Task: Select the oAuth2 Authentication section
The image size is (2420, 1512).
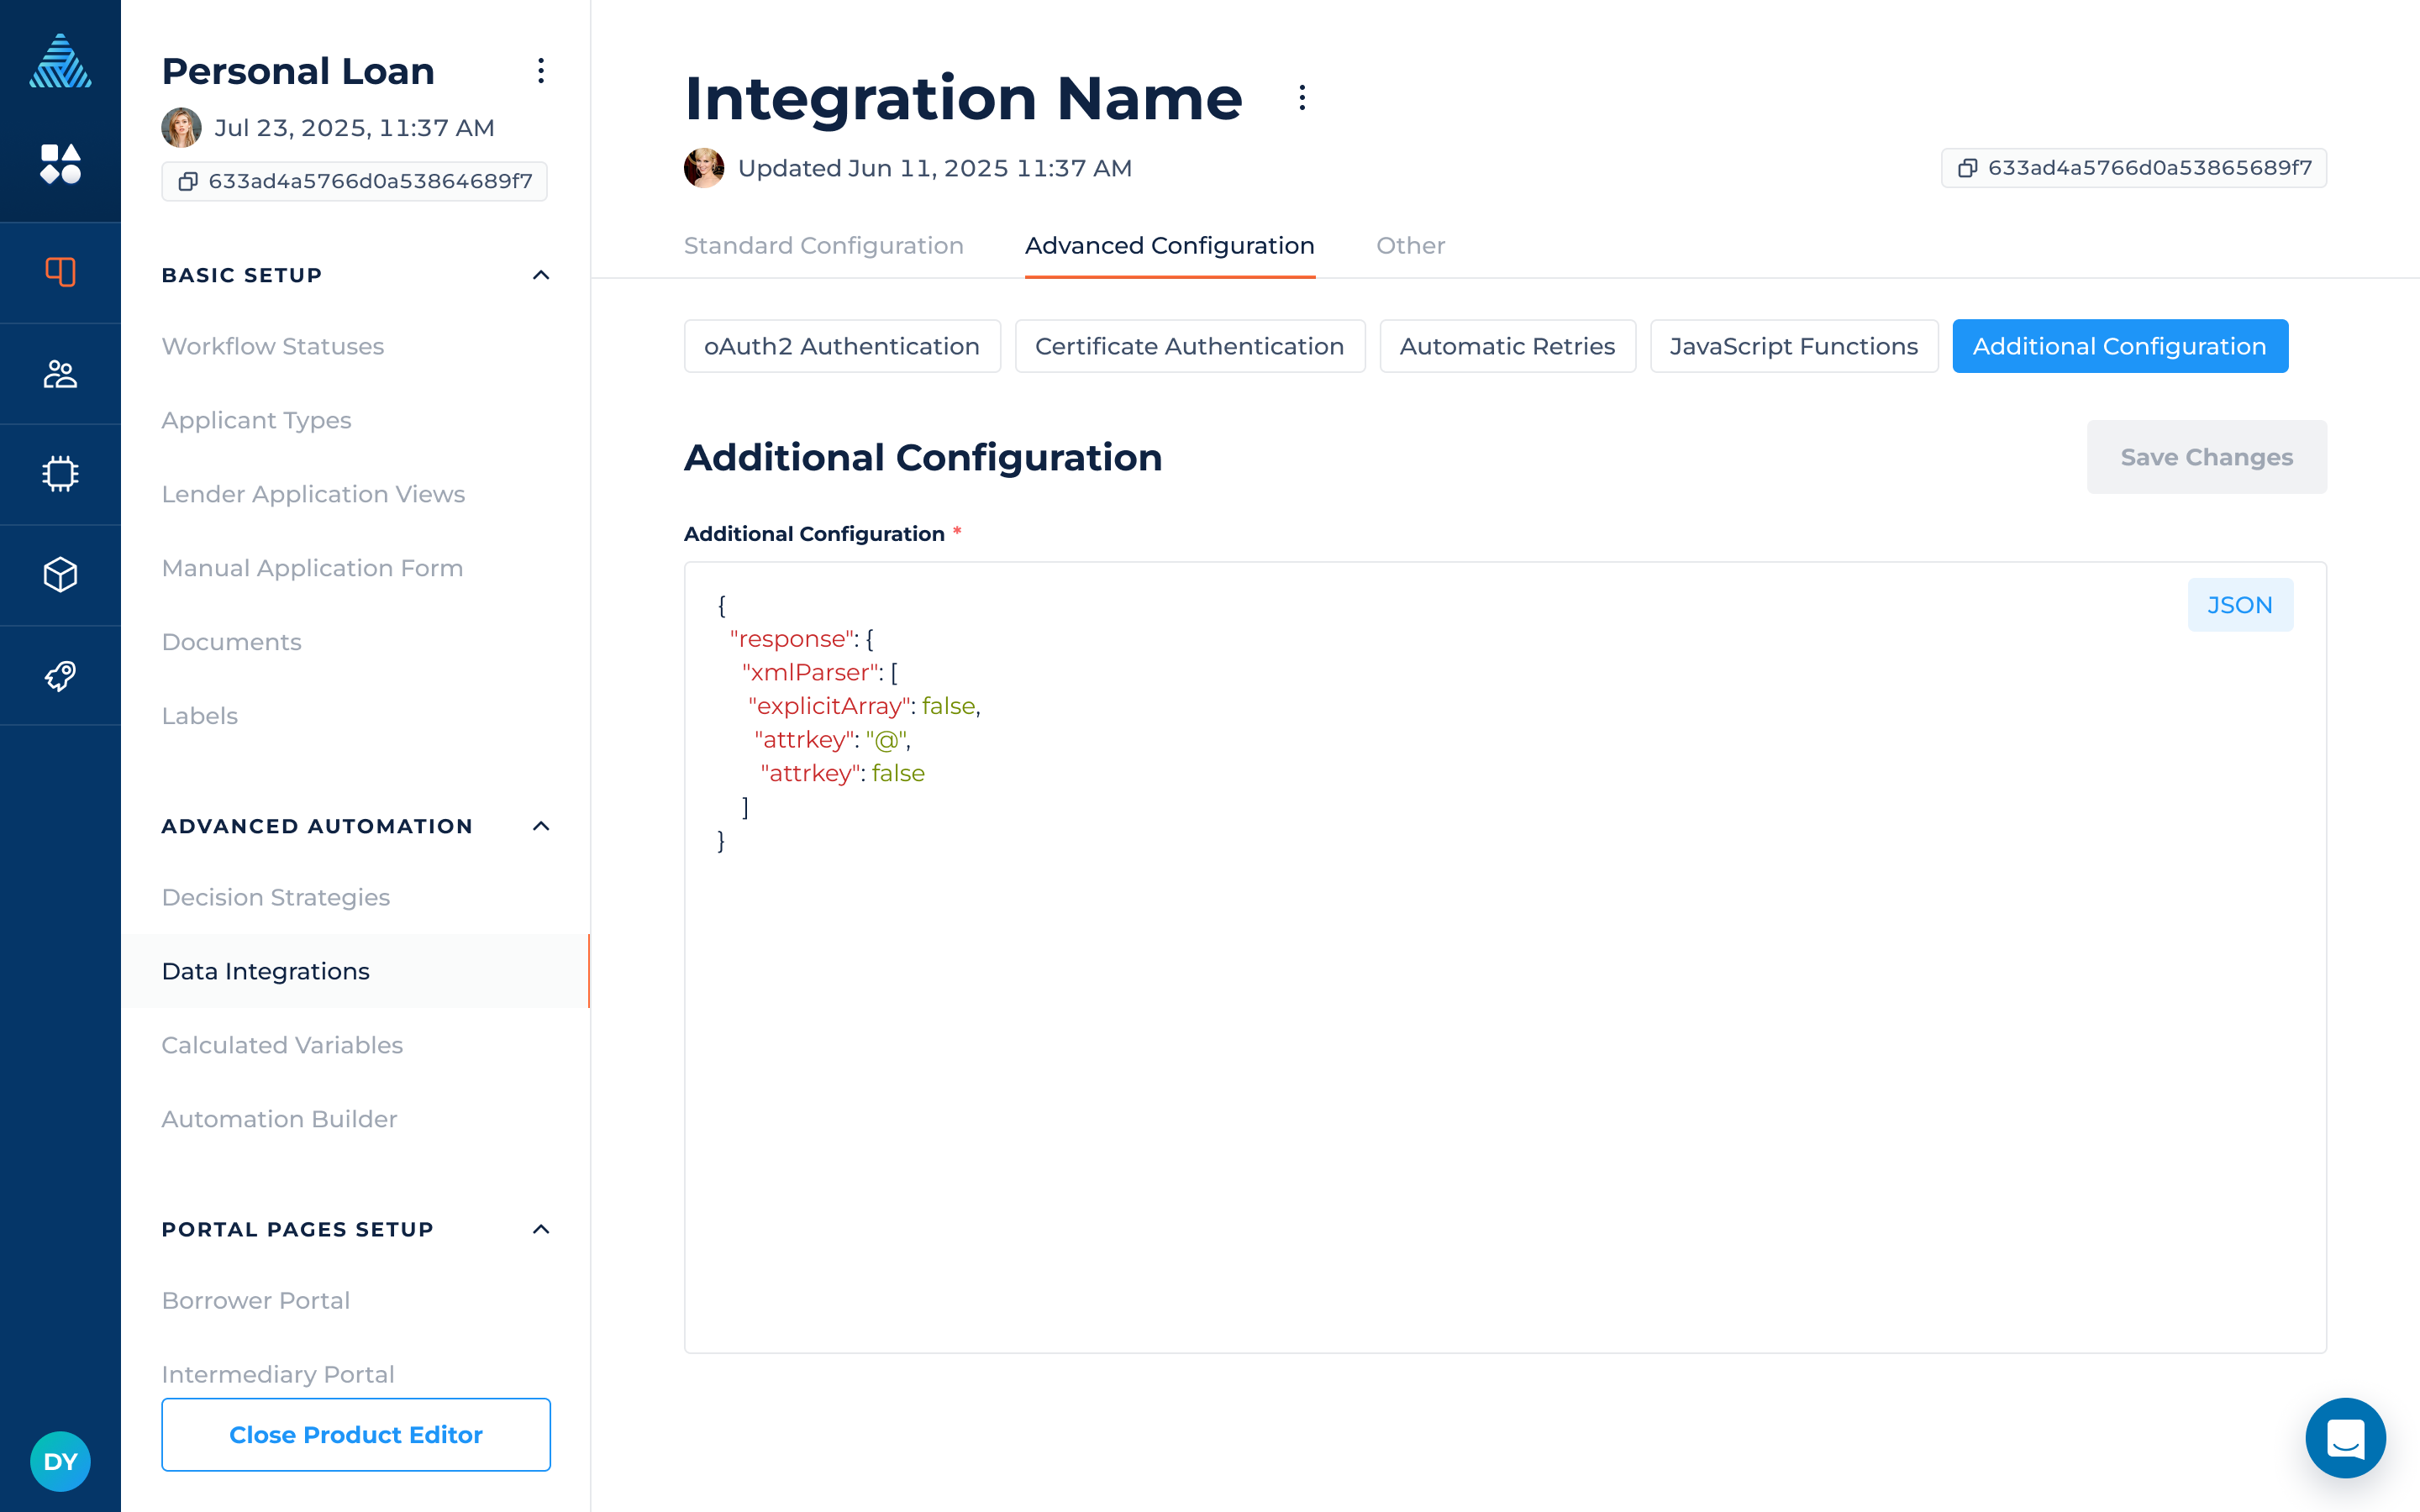Action: (841, 346)
